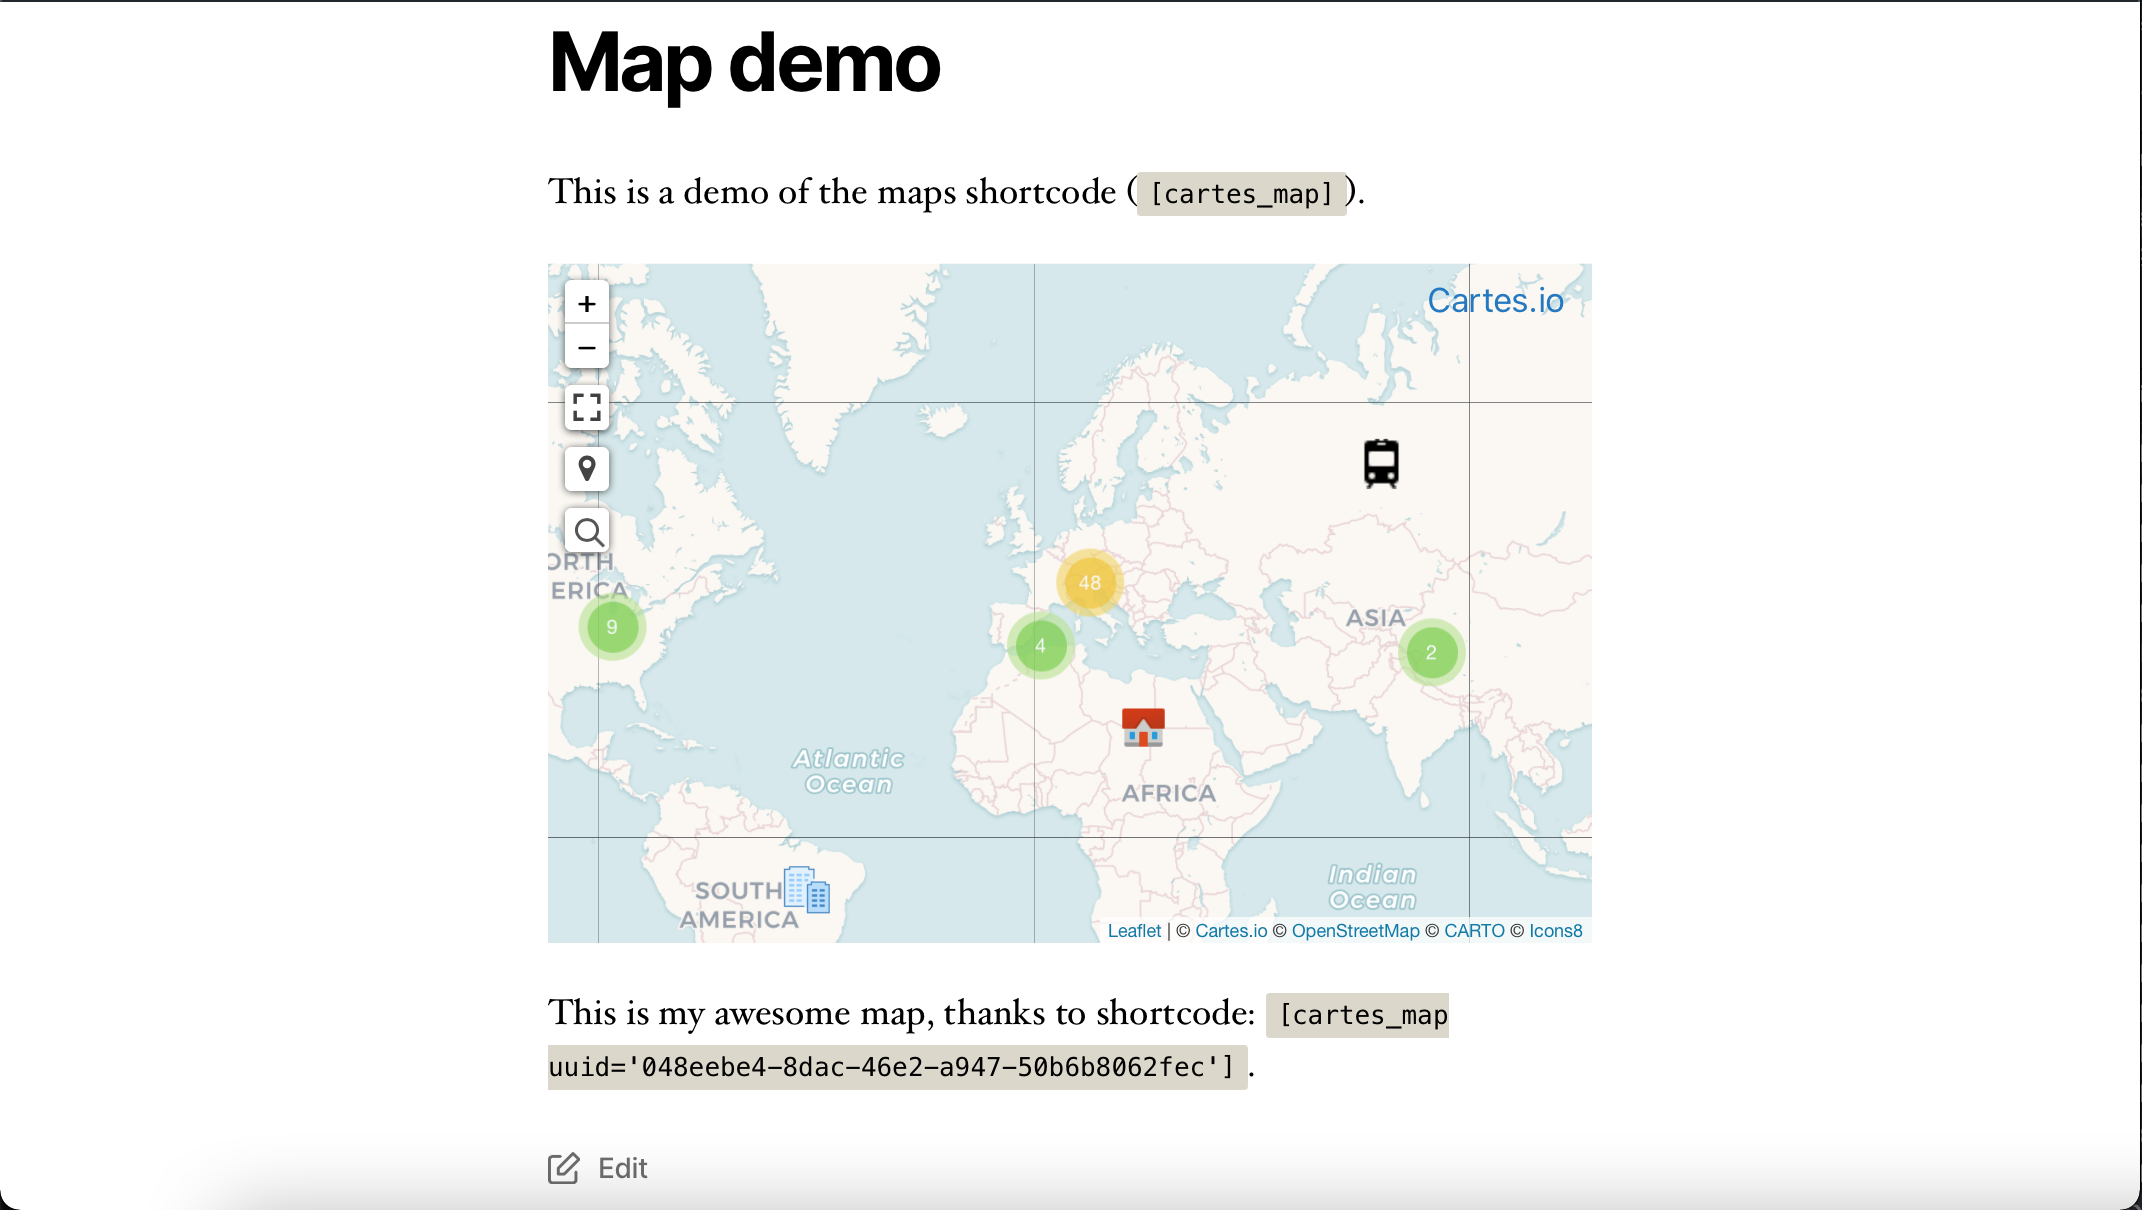The width and height of the screenshot is (2142, 1210).
Task: Zoom in on the map with plus button
Action: (x=587, y=303)
